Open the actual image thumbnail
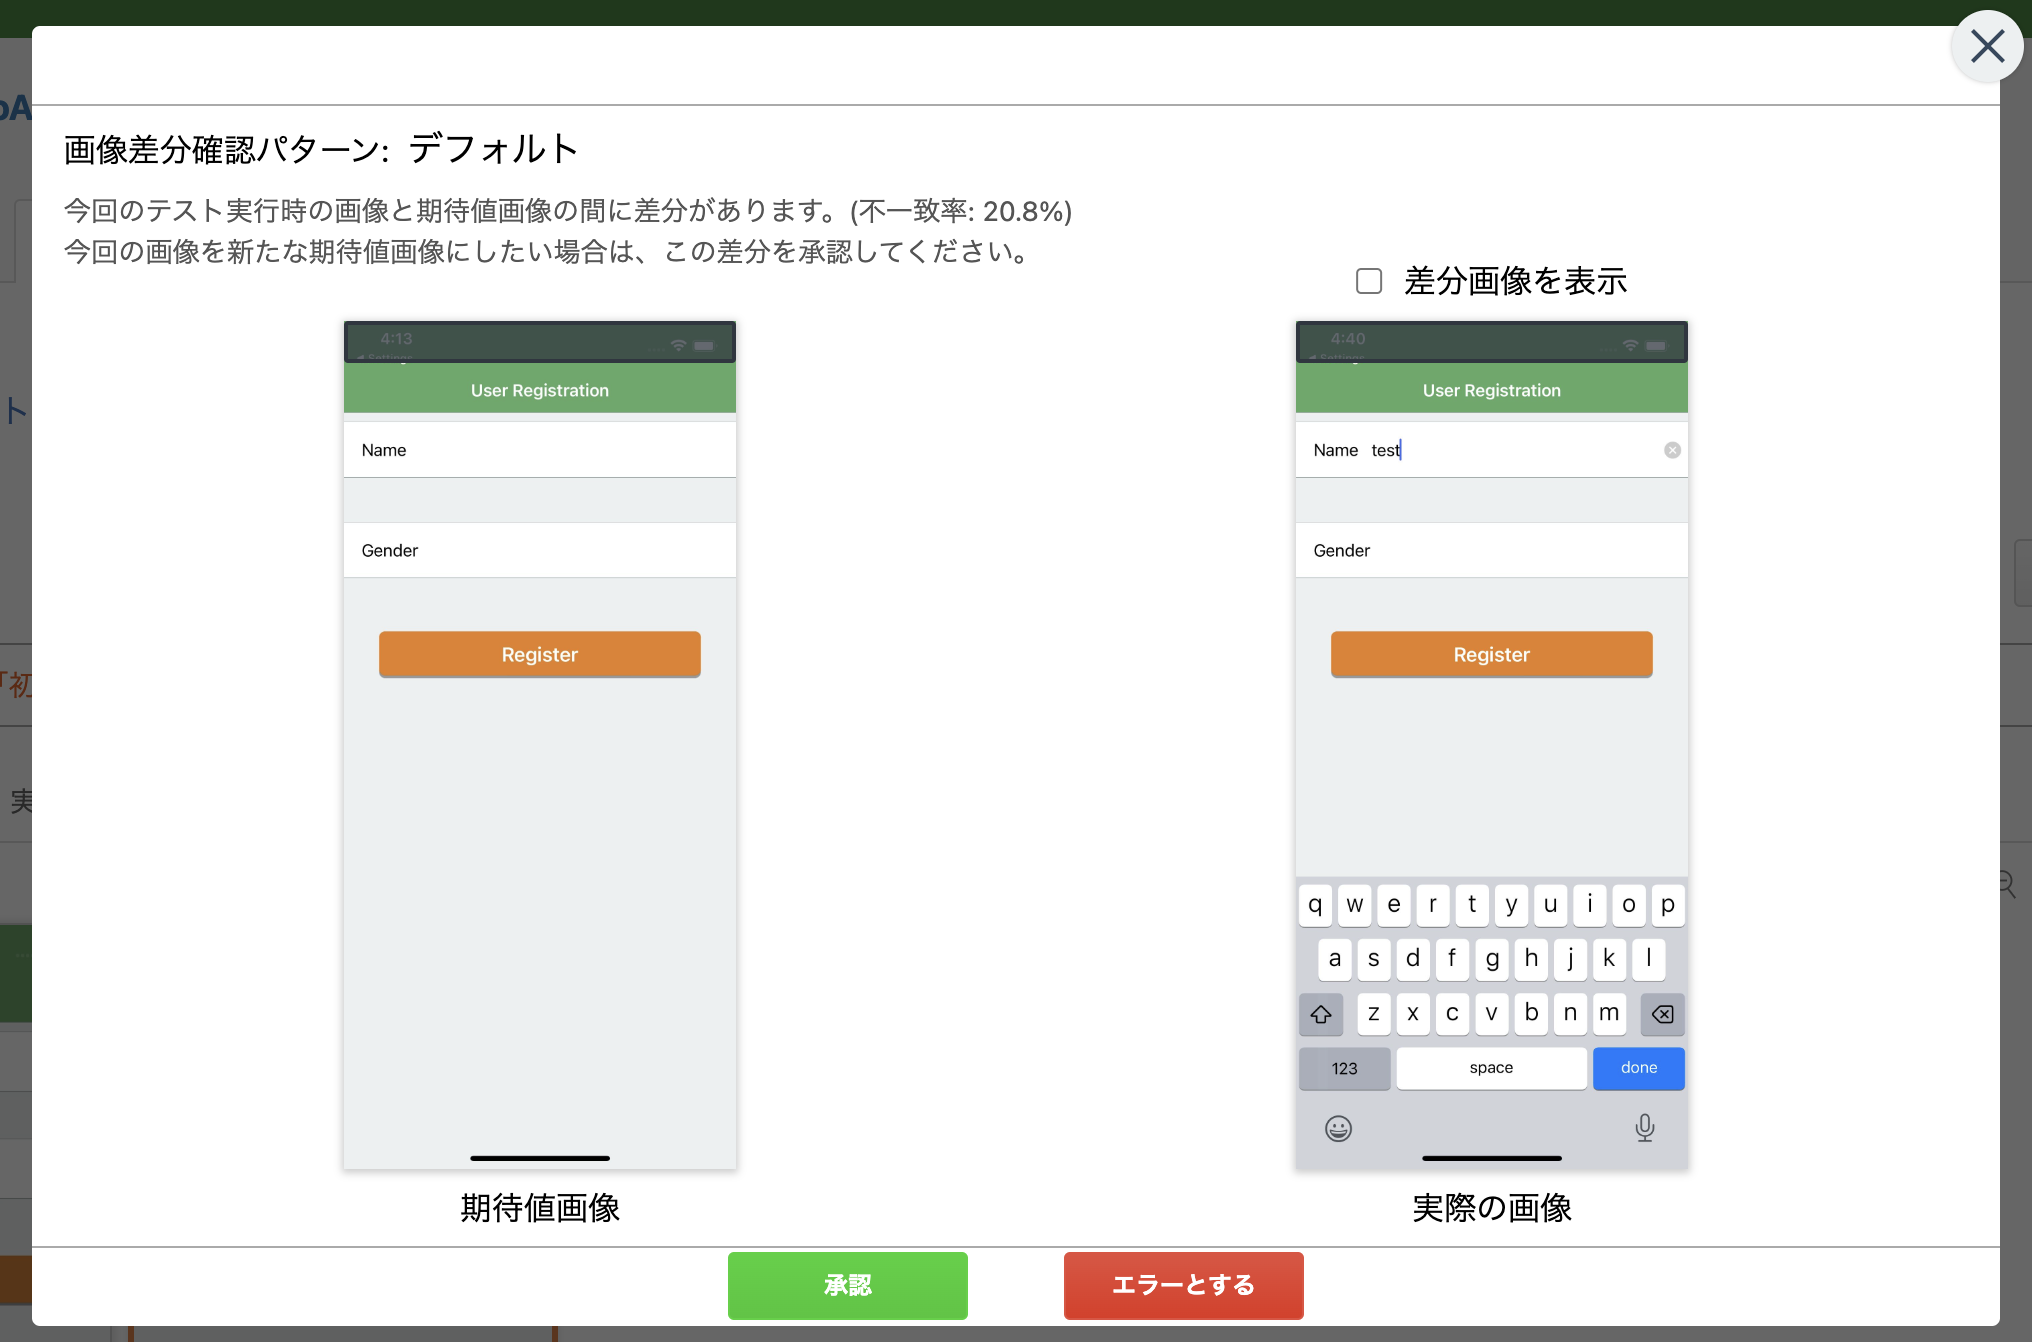Screen dimensions: 2032x1342 (1491, 745)
